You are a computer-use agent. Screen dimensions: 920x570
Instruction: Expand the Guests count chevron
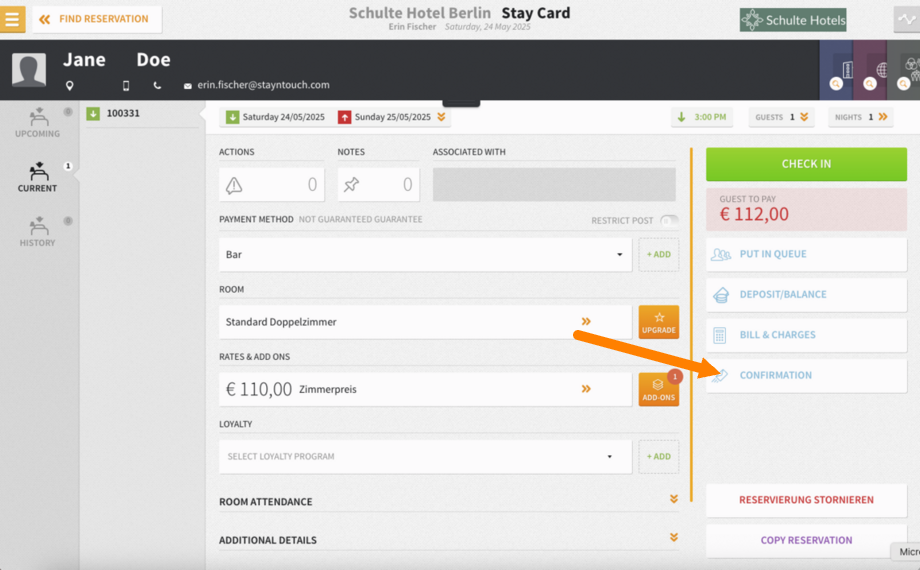pos(804,117)
